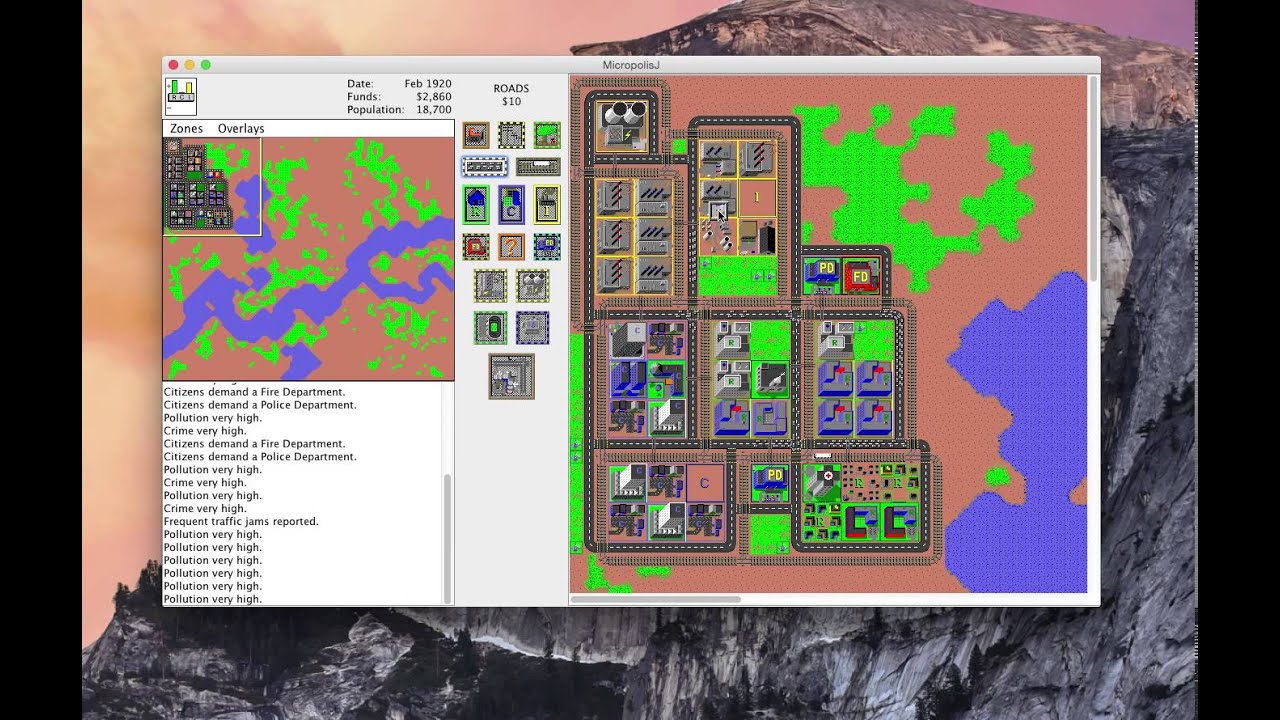Click the red FD fire station on map
The height and width of the screenshot is (720, 1280).
pyautogui.click(x=860, y=275)
